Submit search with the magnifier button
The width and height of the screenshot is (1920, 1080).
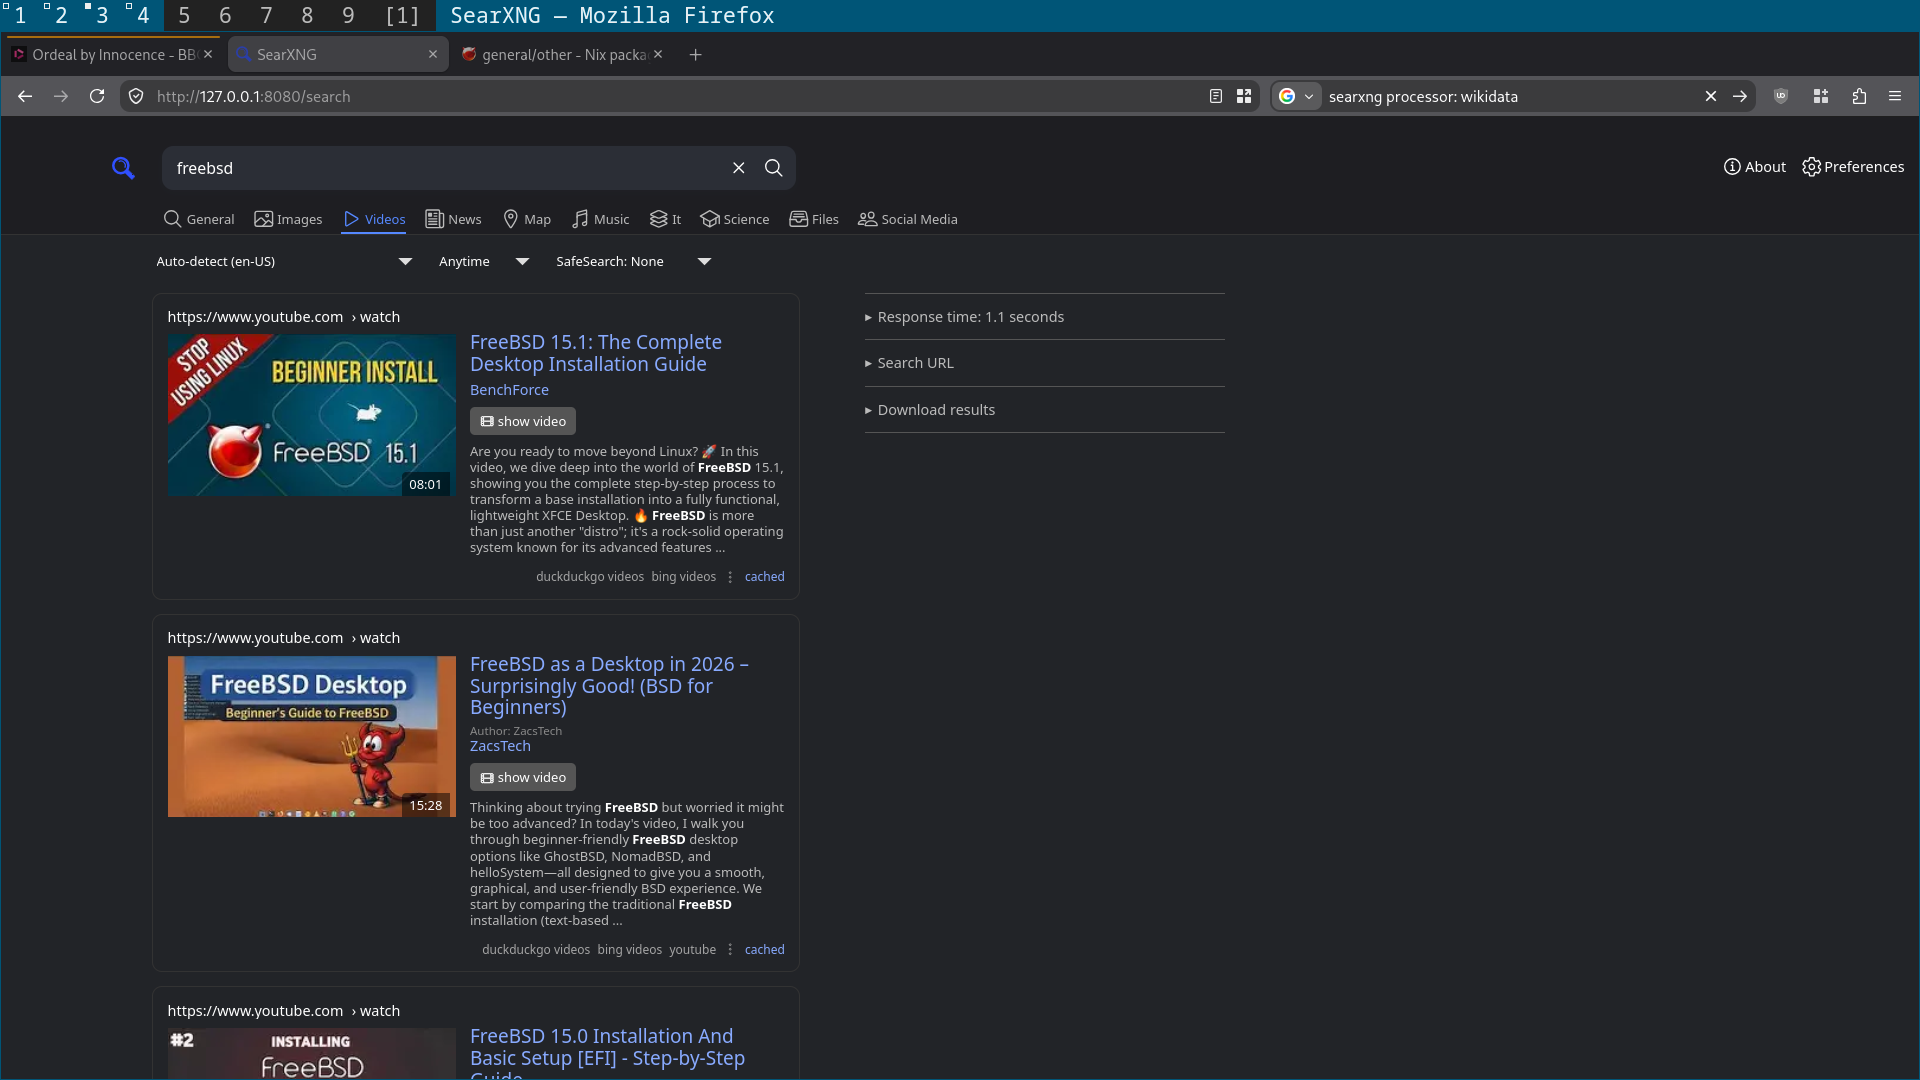[774, 168]
